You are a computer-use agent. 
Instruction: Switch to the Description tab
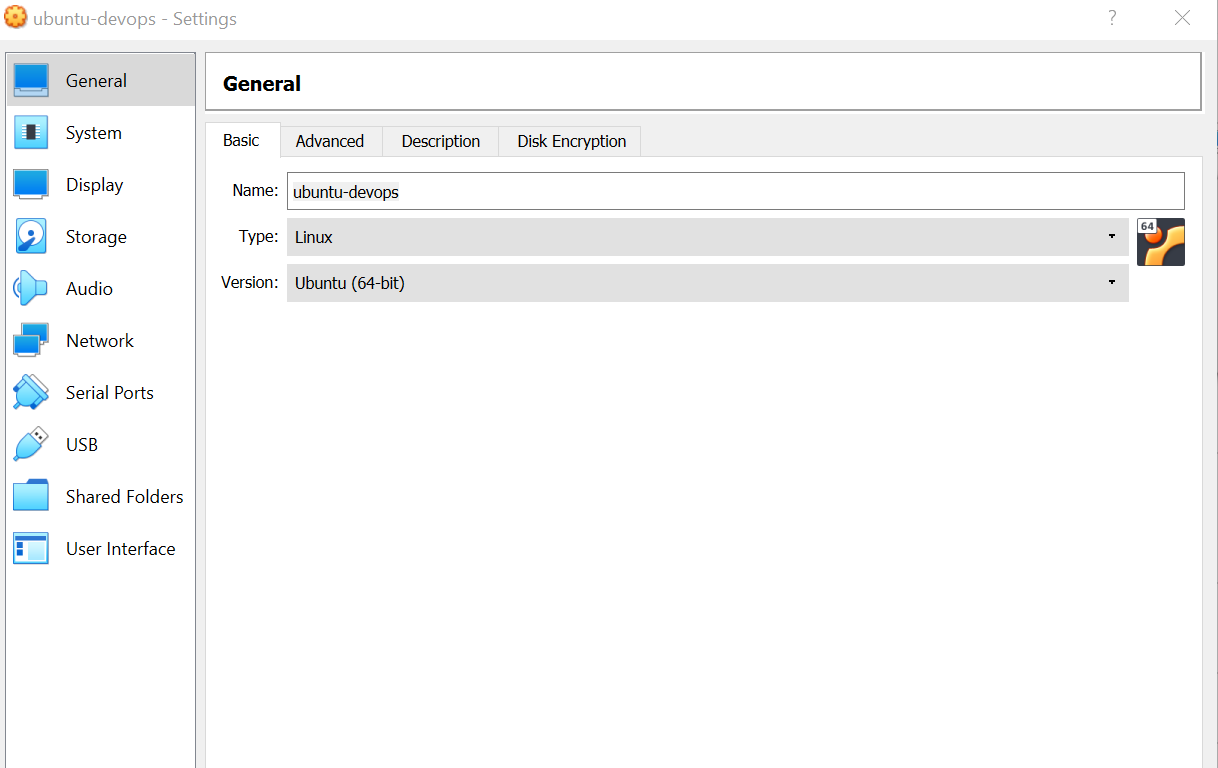click(441, 141)
